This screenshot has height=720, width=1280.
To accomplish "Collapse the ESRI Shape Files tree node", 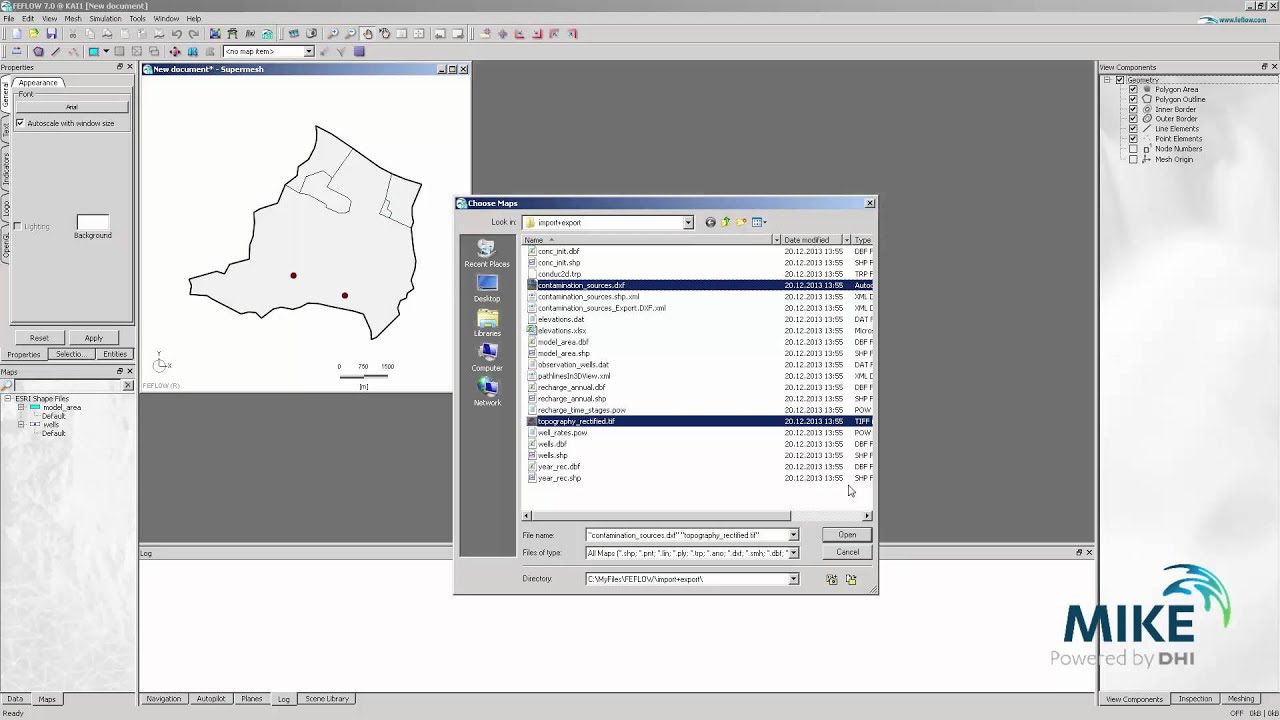I will pos(8,398).
